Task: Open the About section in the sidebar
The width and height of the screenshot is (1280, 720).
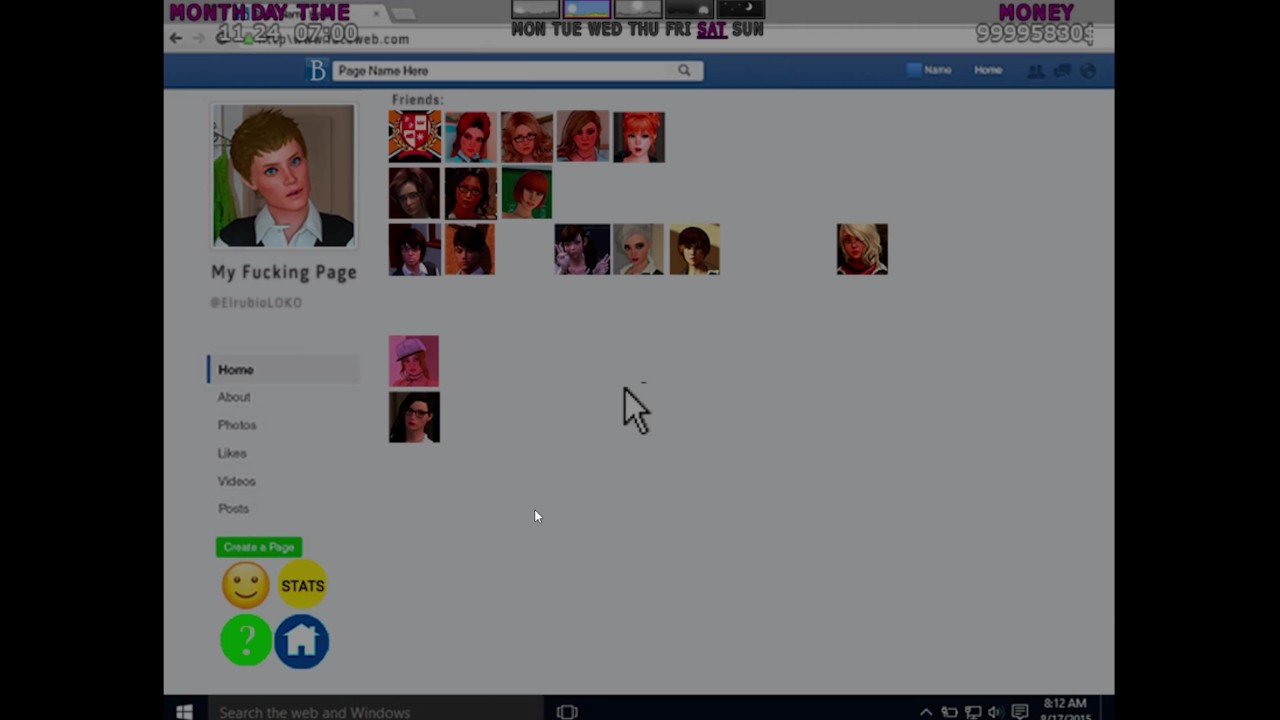Action: click(x=234, y=397)
